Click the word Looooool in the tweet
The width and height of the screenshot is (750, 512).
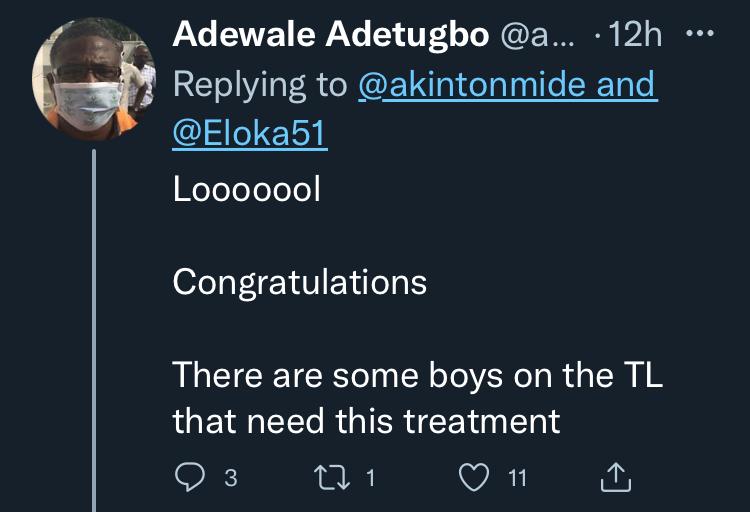[247, 191]
